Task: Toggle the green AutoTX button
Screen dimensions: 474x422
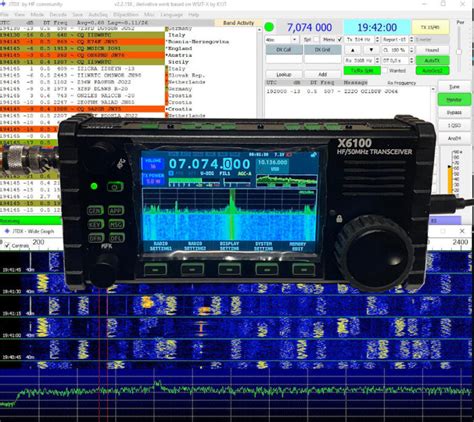Action: [432, 60]
